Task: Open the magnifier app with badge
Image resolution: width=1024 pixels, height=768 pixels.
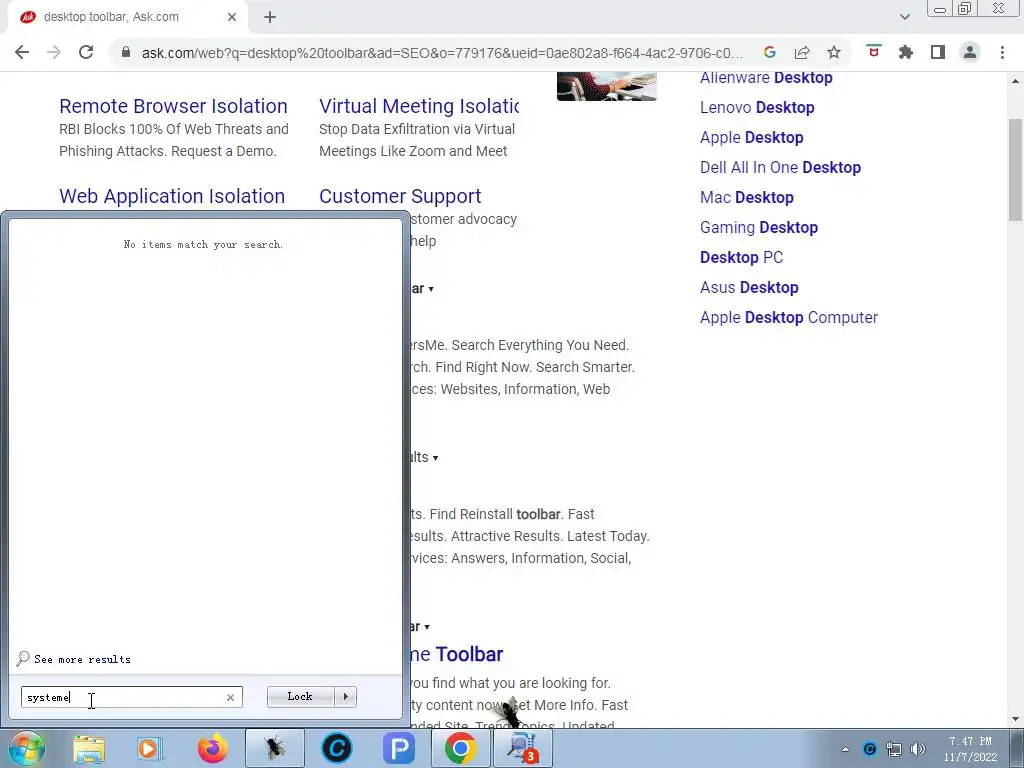Action: tap(523, 748)
